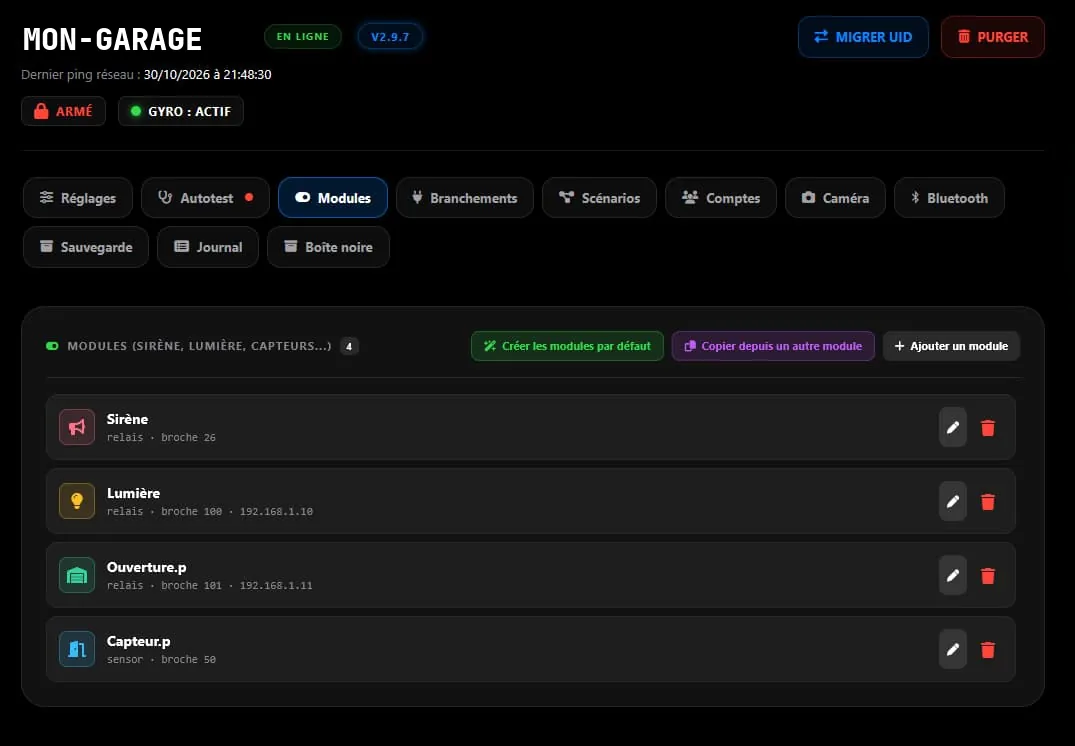Click the ping timestamp 30/10/2026 à 21:48:30
Image resolution: width=1075 pixels, height=746 pixels.
[x=208, y=75]
